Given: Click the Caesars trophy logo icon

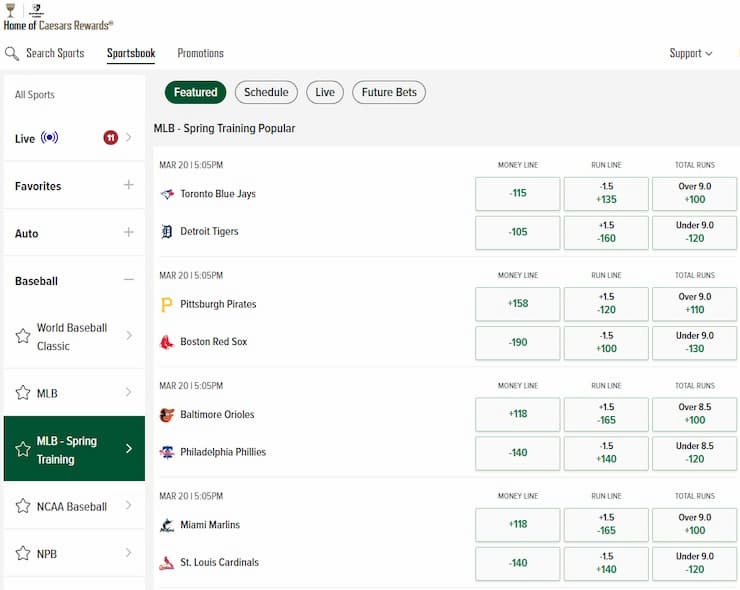Looking at the screenshot, I should (10, 9).
